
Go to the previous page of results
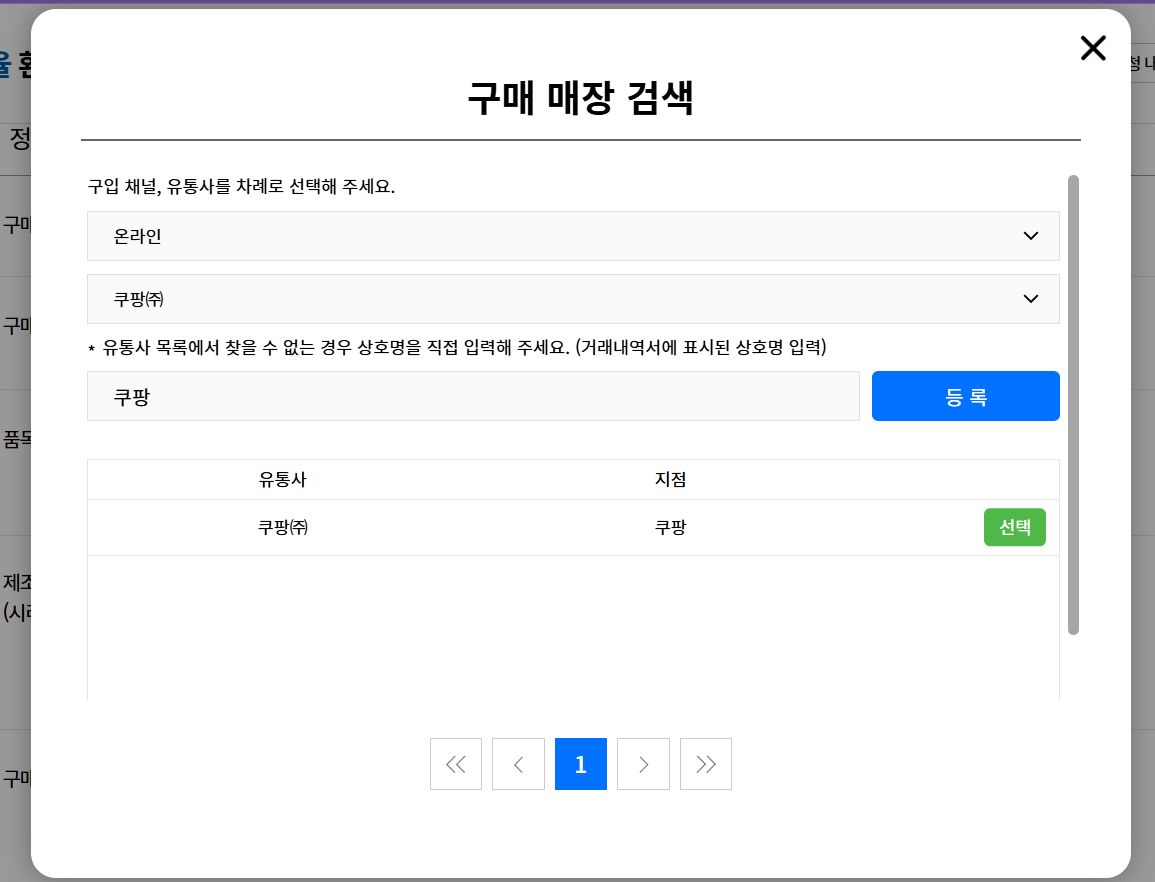point(519,764)
